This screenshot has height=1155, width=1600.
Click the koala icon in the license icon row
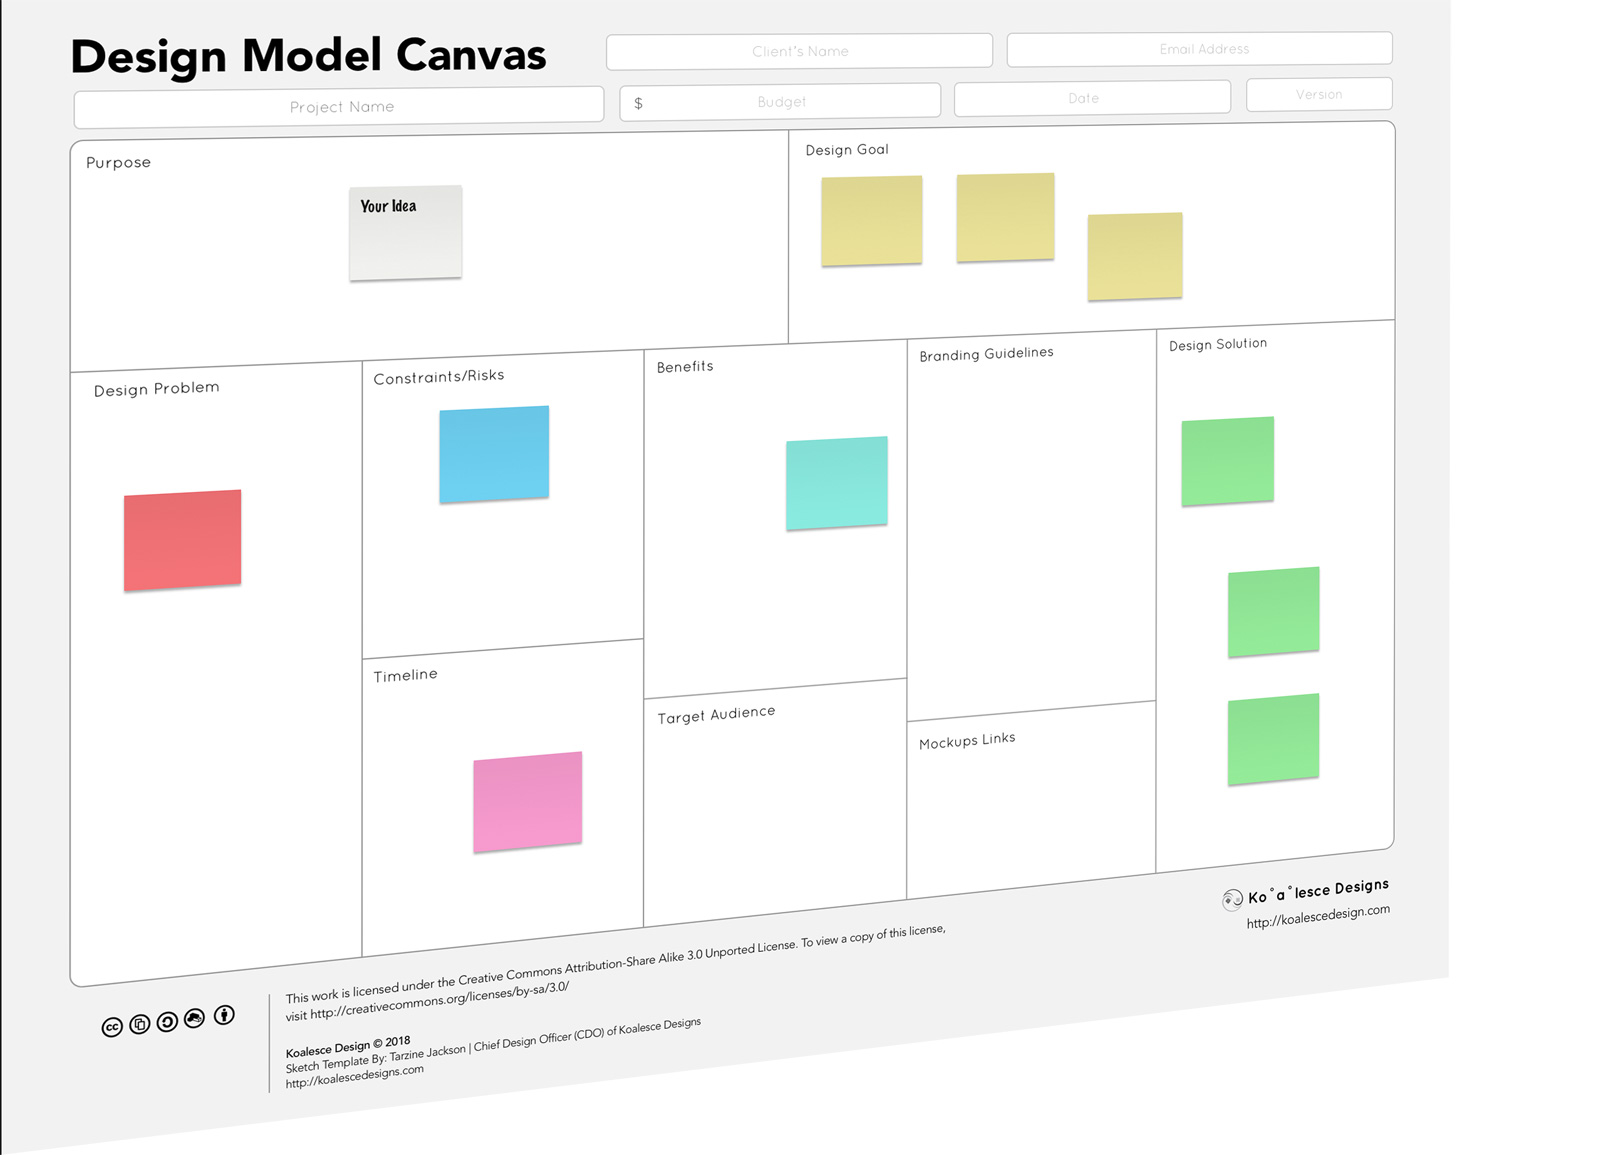193,1018
